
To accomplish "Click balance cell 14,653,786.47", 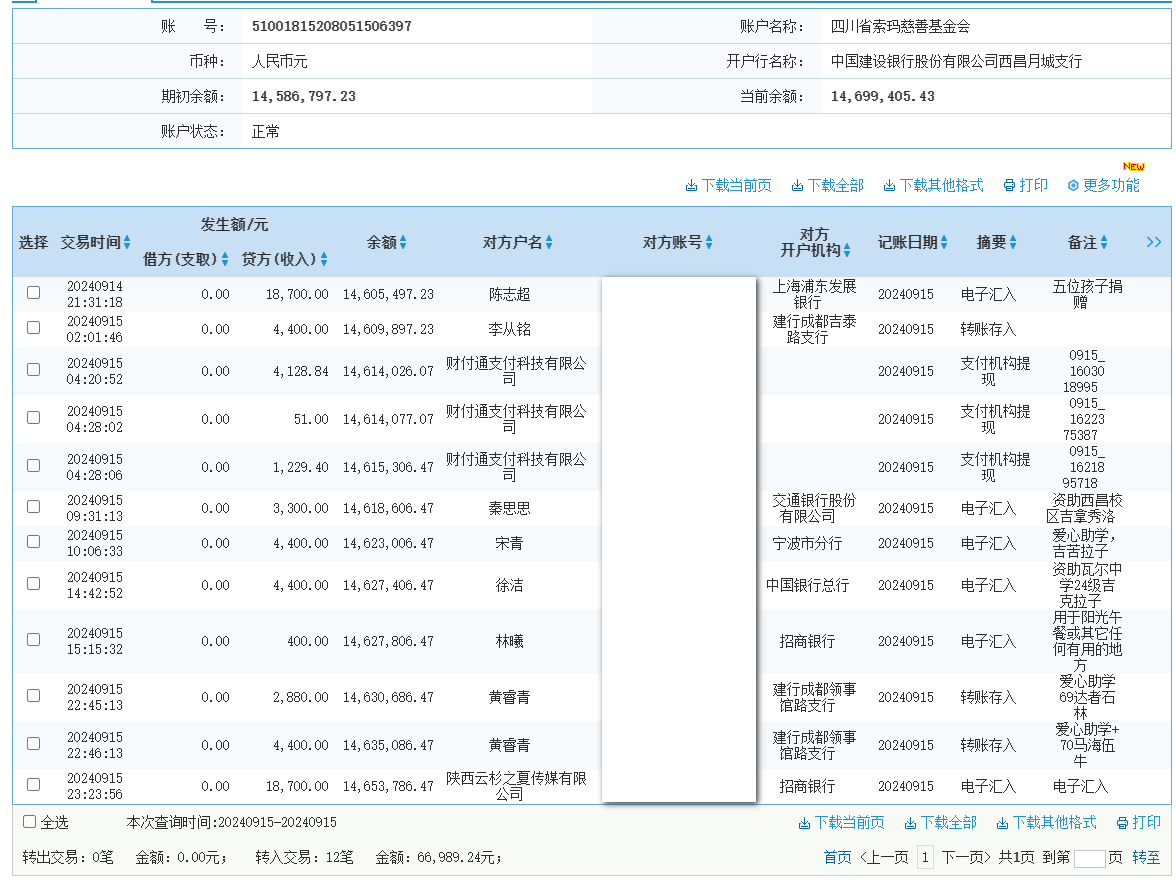I will click(388, 787).
